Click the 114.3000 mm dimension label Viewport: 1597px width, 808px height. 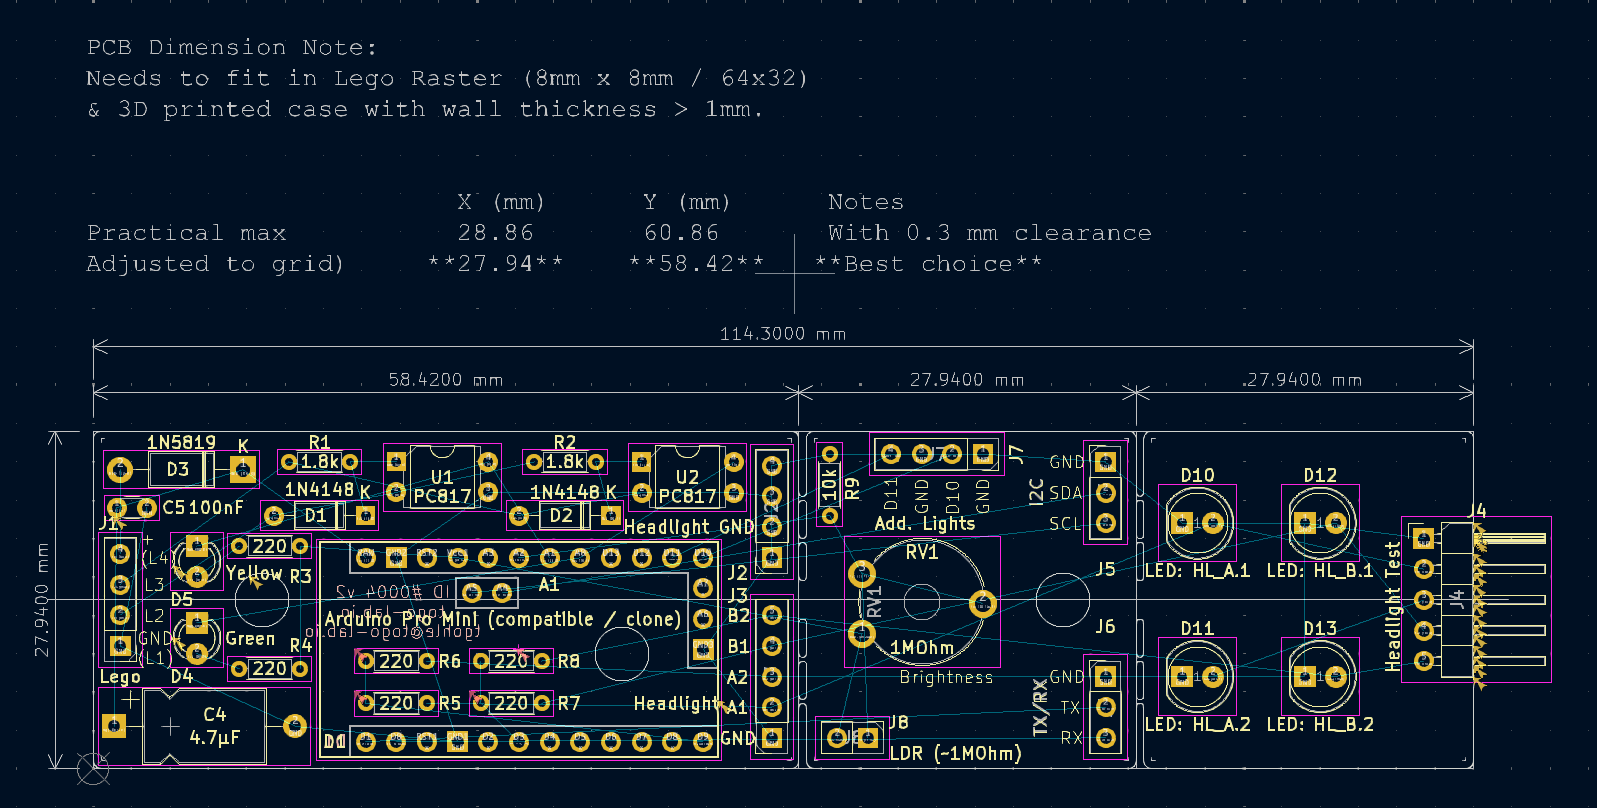(782, 334)
